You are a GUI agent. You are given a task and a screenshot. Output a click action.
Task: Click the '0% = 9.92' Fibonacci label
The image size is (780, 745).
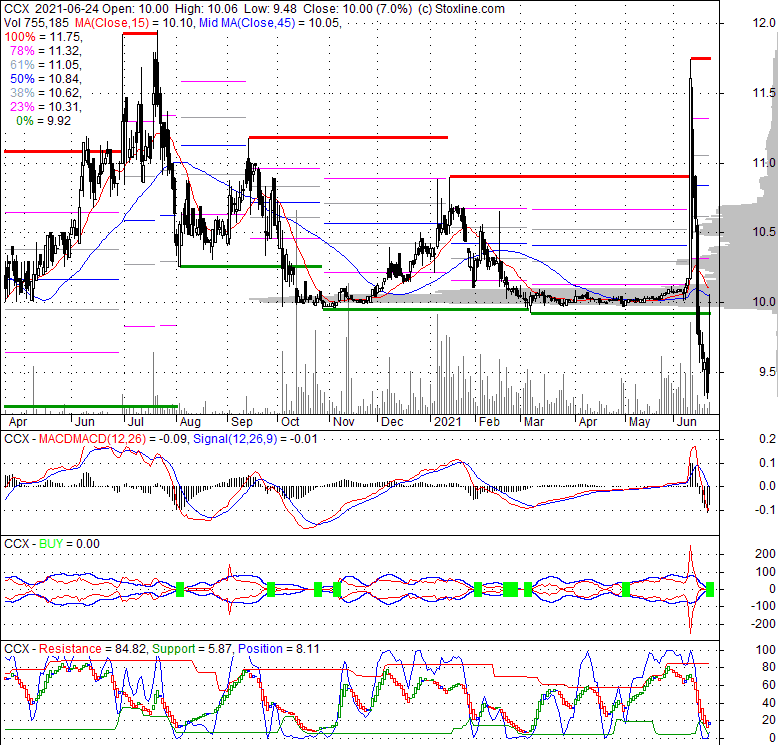tap(43, 121)
